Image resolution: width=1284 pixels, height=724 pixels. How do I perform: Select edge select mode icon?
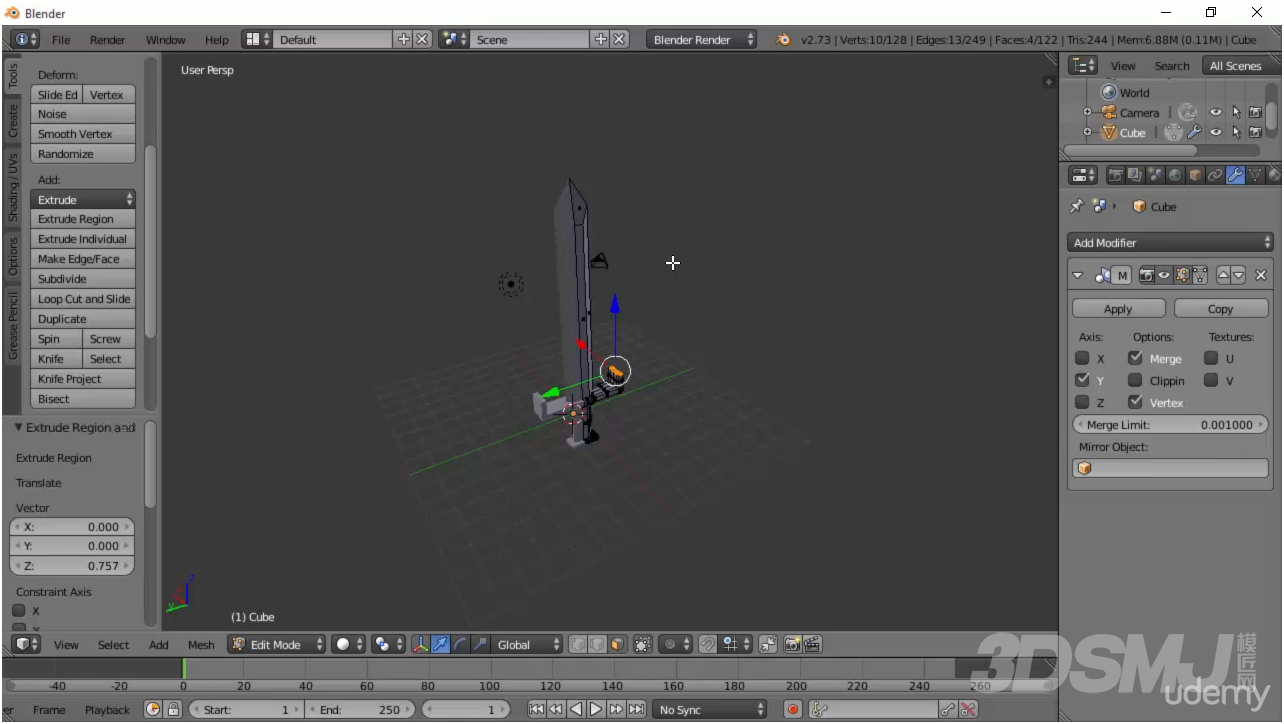pyautogui.click(x=598, y=644)
